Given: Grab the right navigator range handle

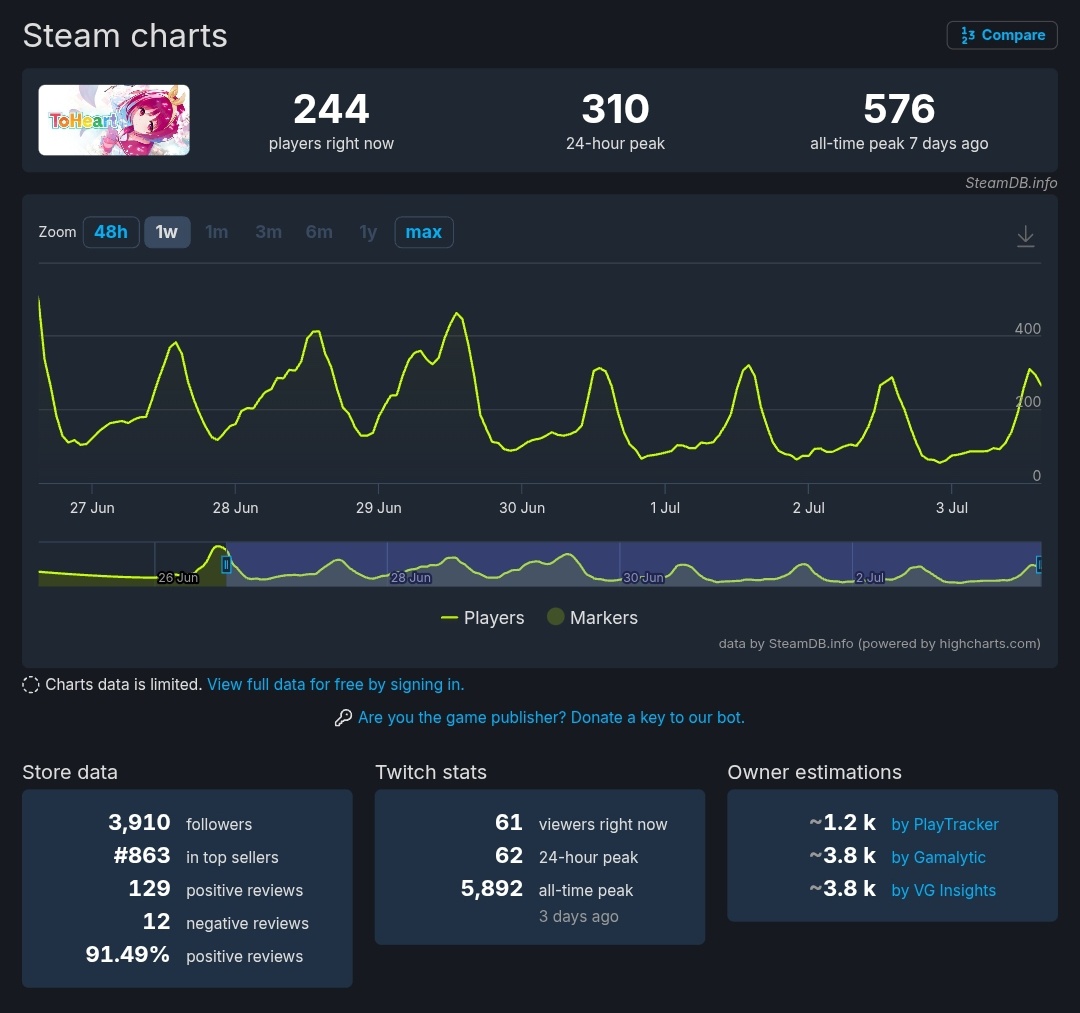Looking at the screenshot, I should click(1039, 565).
